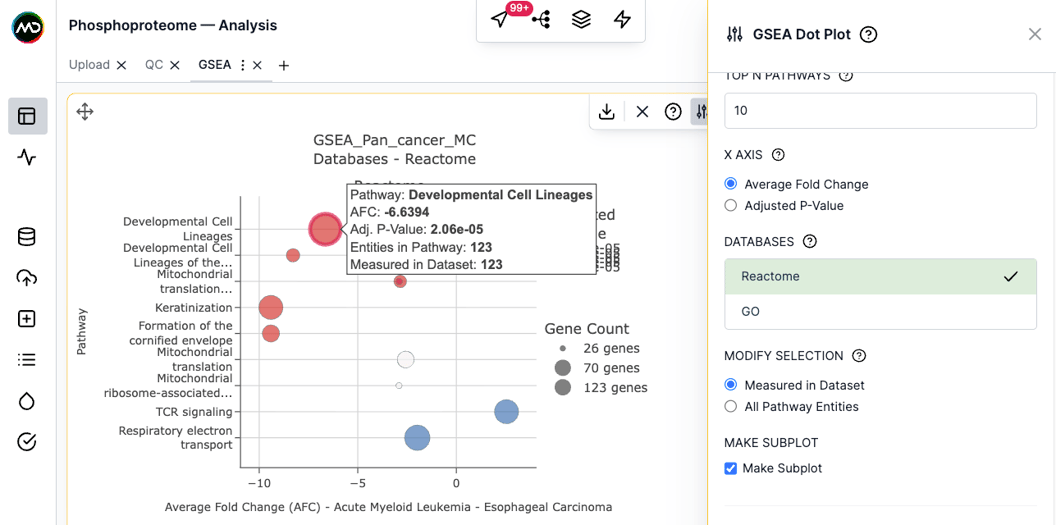Click the GSEA_Pan_cancer_MC plot title
This screenshot has height=525, width=1056.
click(395, 141)
